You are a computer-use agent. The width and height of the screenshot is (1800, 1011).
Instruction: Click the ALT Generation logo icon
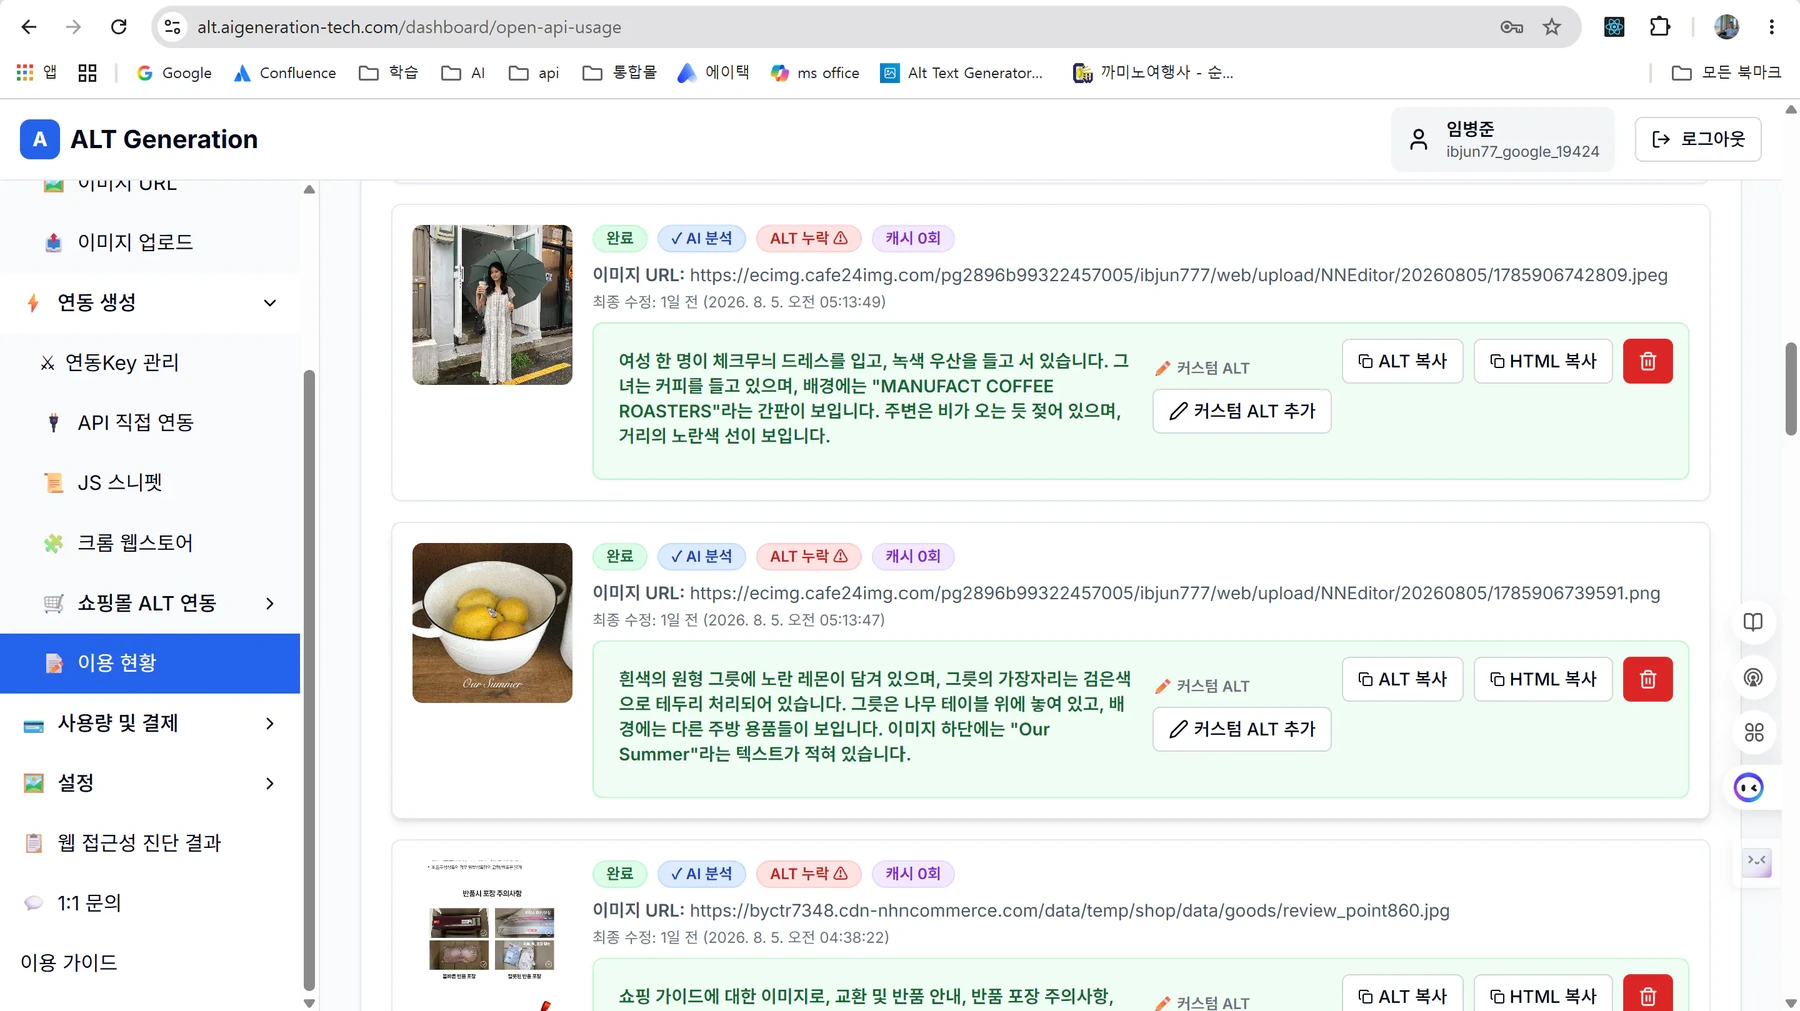point(40,139)
